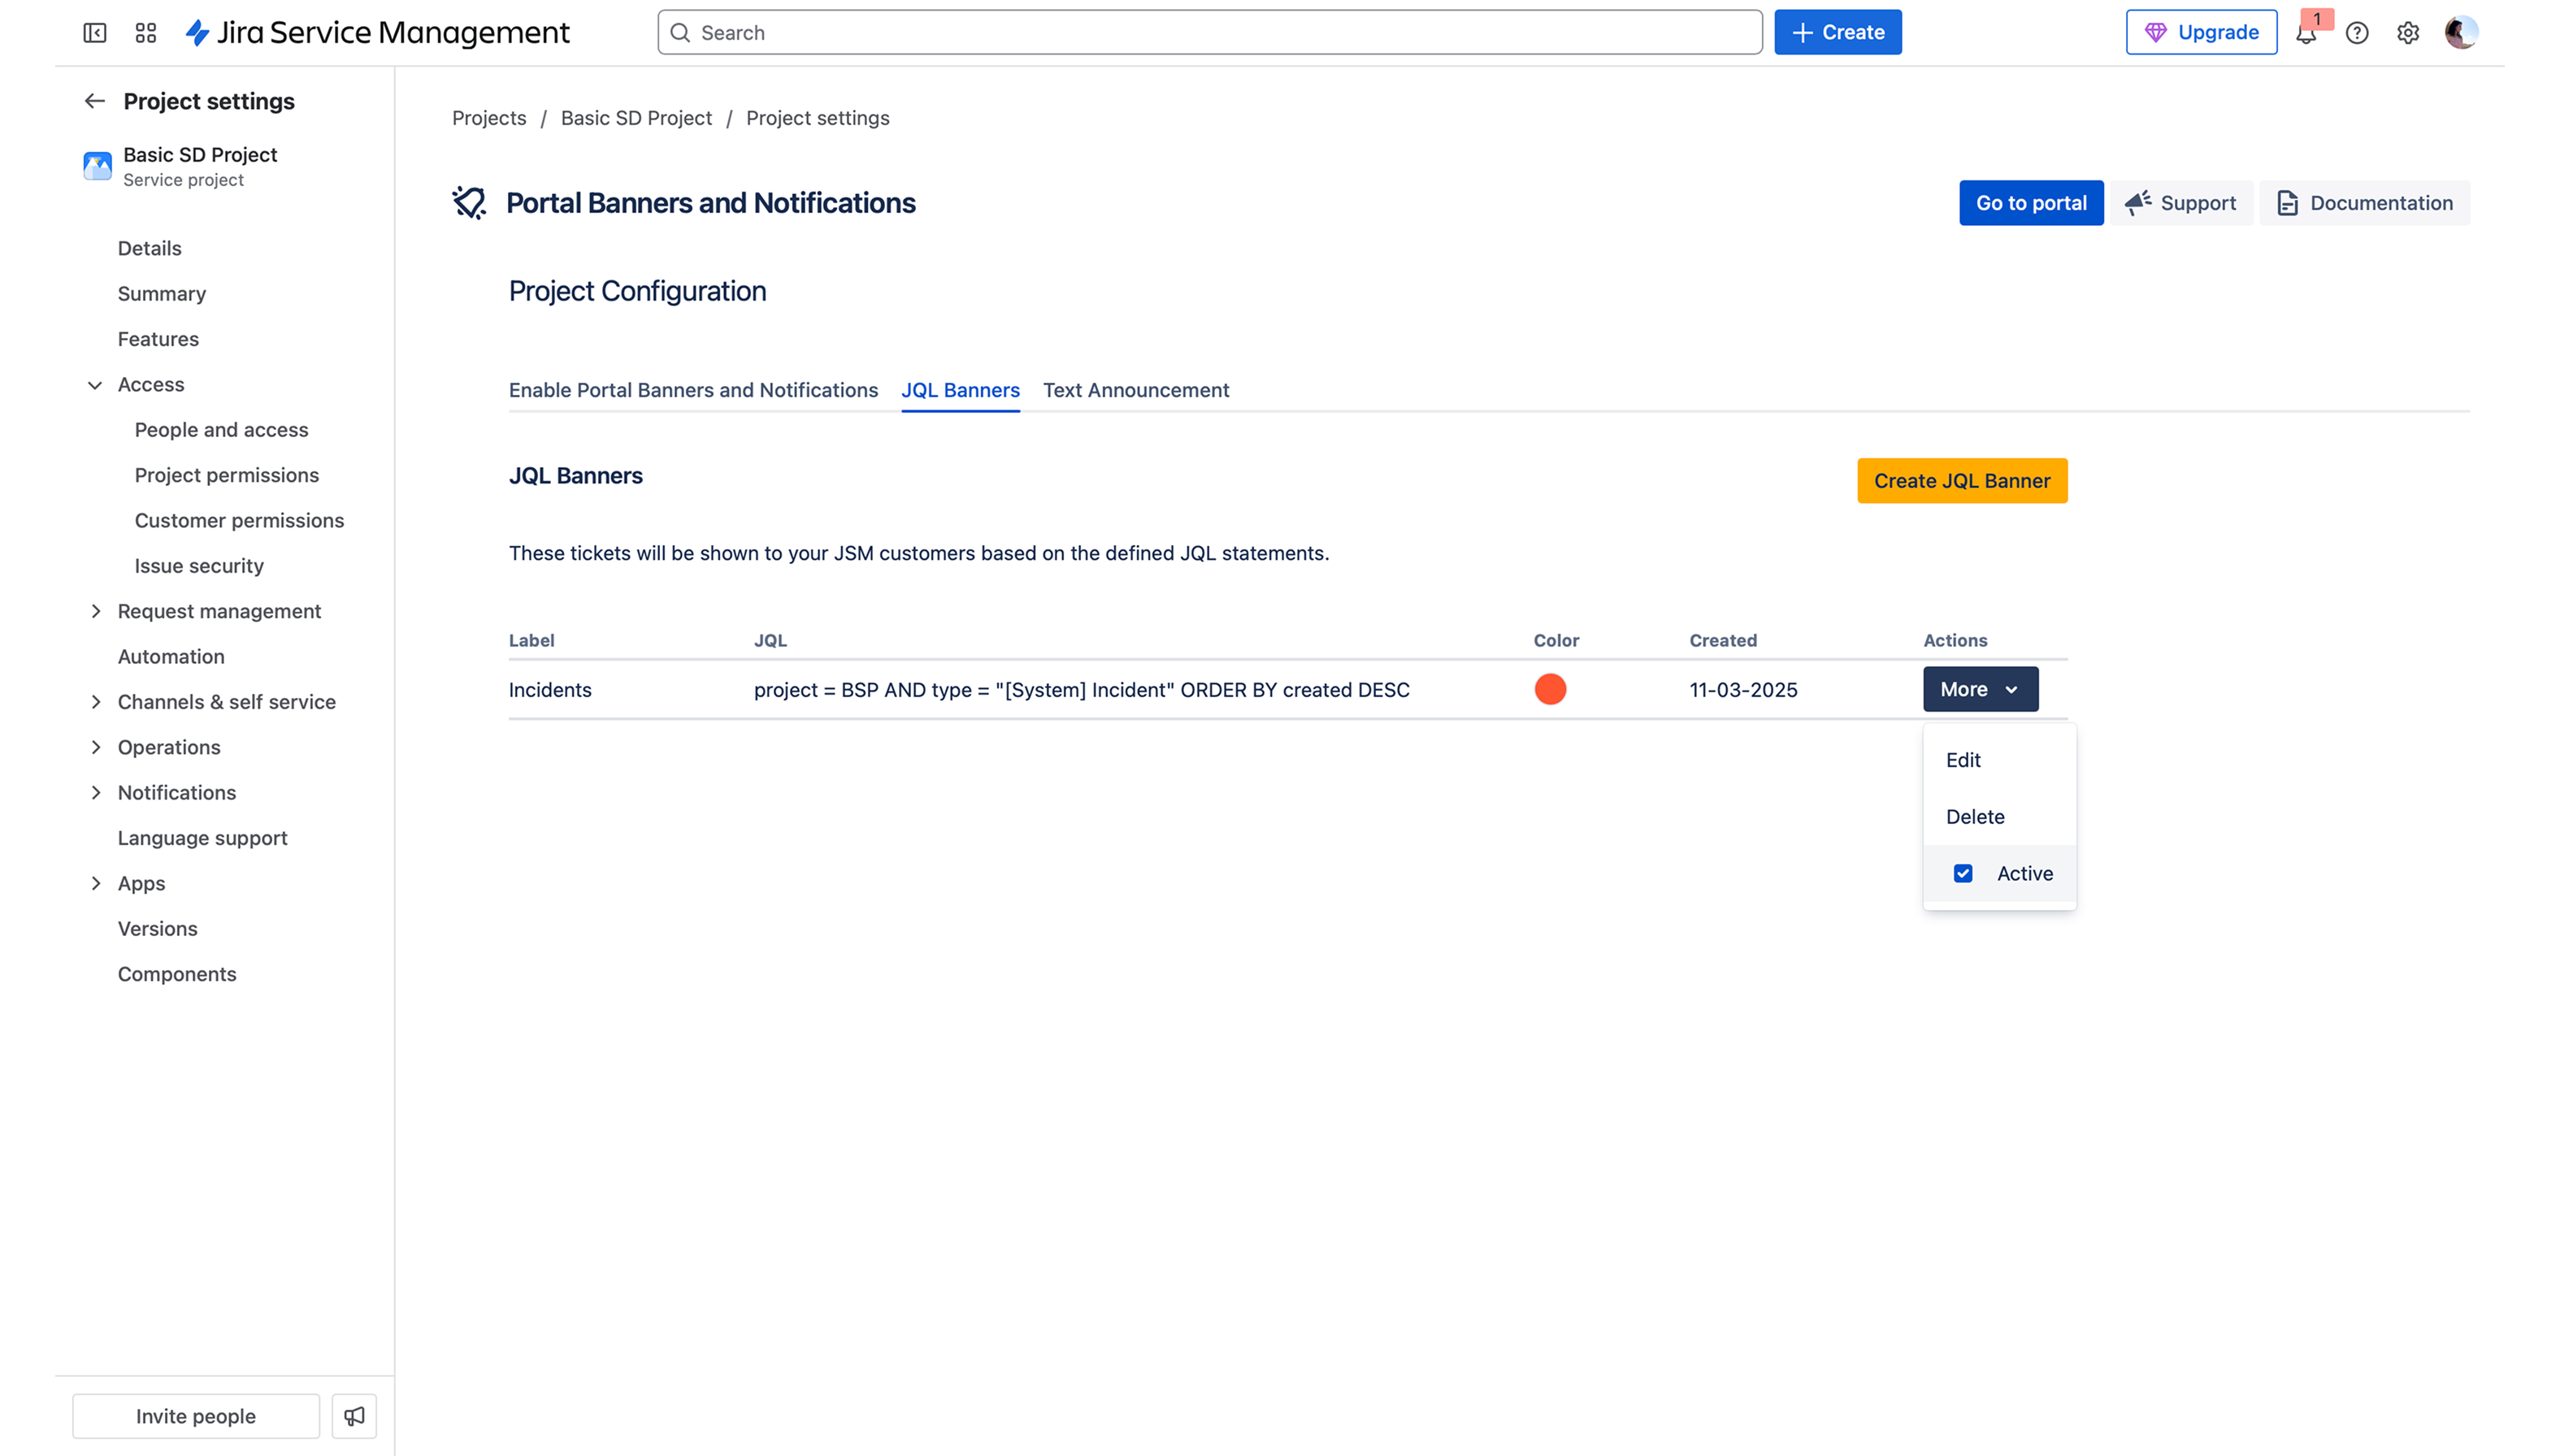
Task: Select Edit from the dropdown menu
Action: pyautogui.click(x=1963, y=760)
